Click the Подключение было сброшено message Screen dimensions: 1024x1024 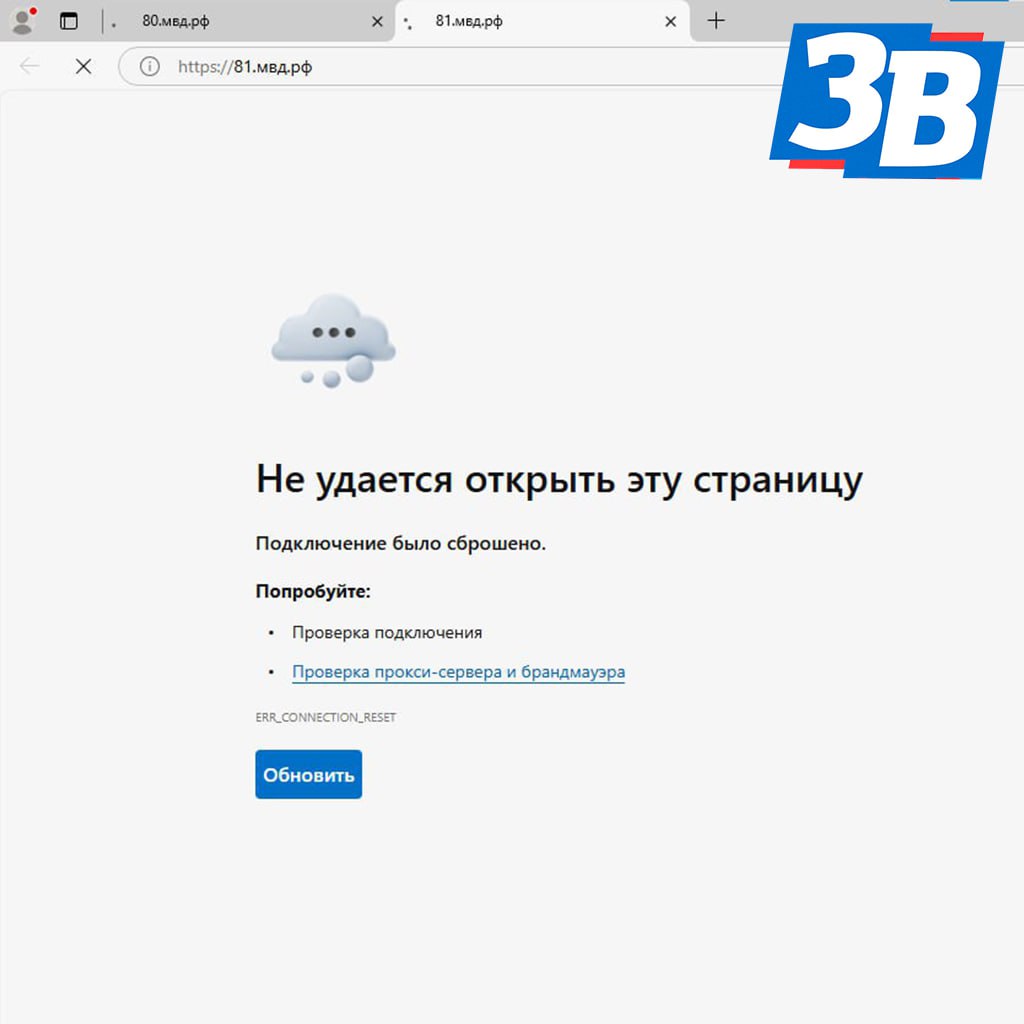400,543
